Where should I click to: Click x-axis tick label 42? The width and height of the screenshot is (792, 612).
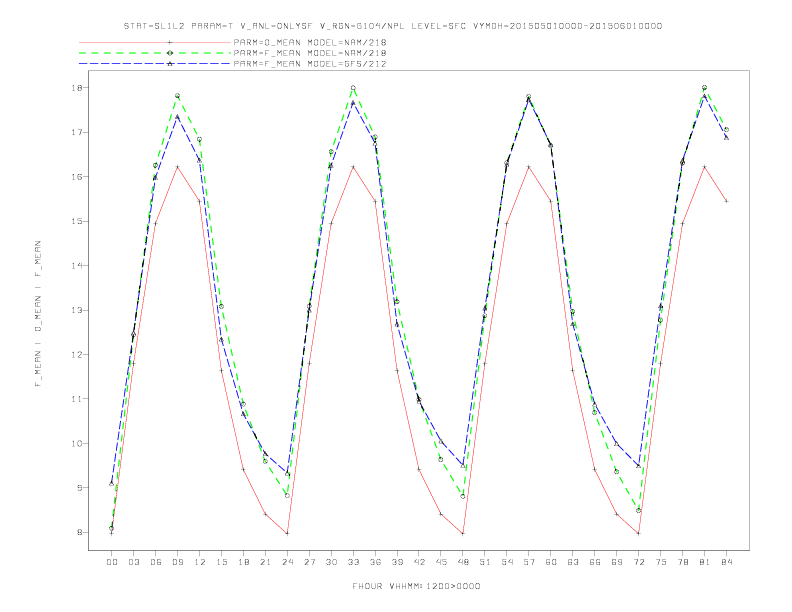419,562
